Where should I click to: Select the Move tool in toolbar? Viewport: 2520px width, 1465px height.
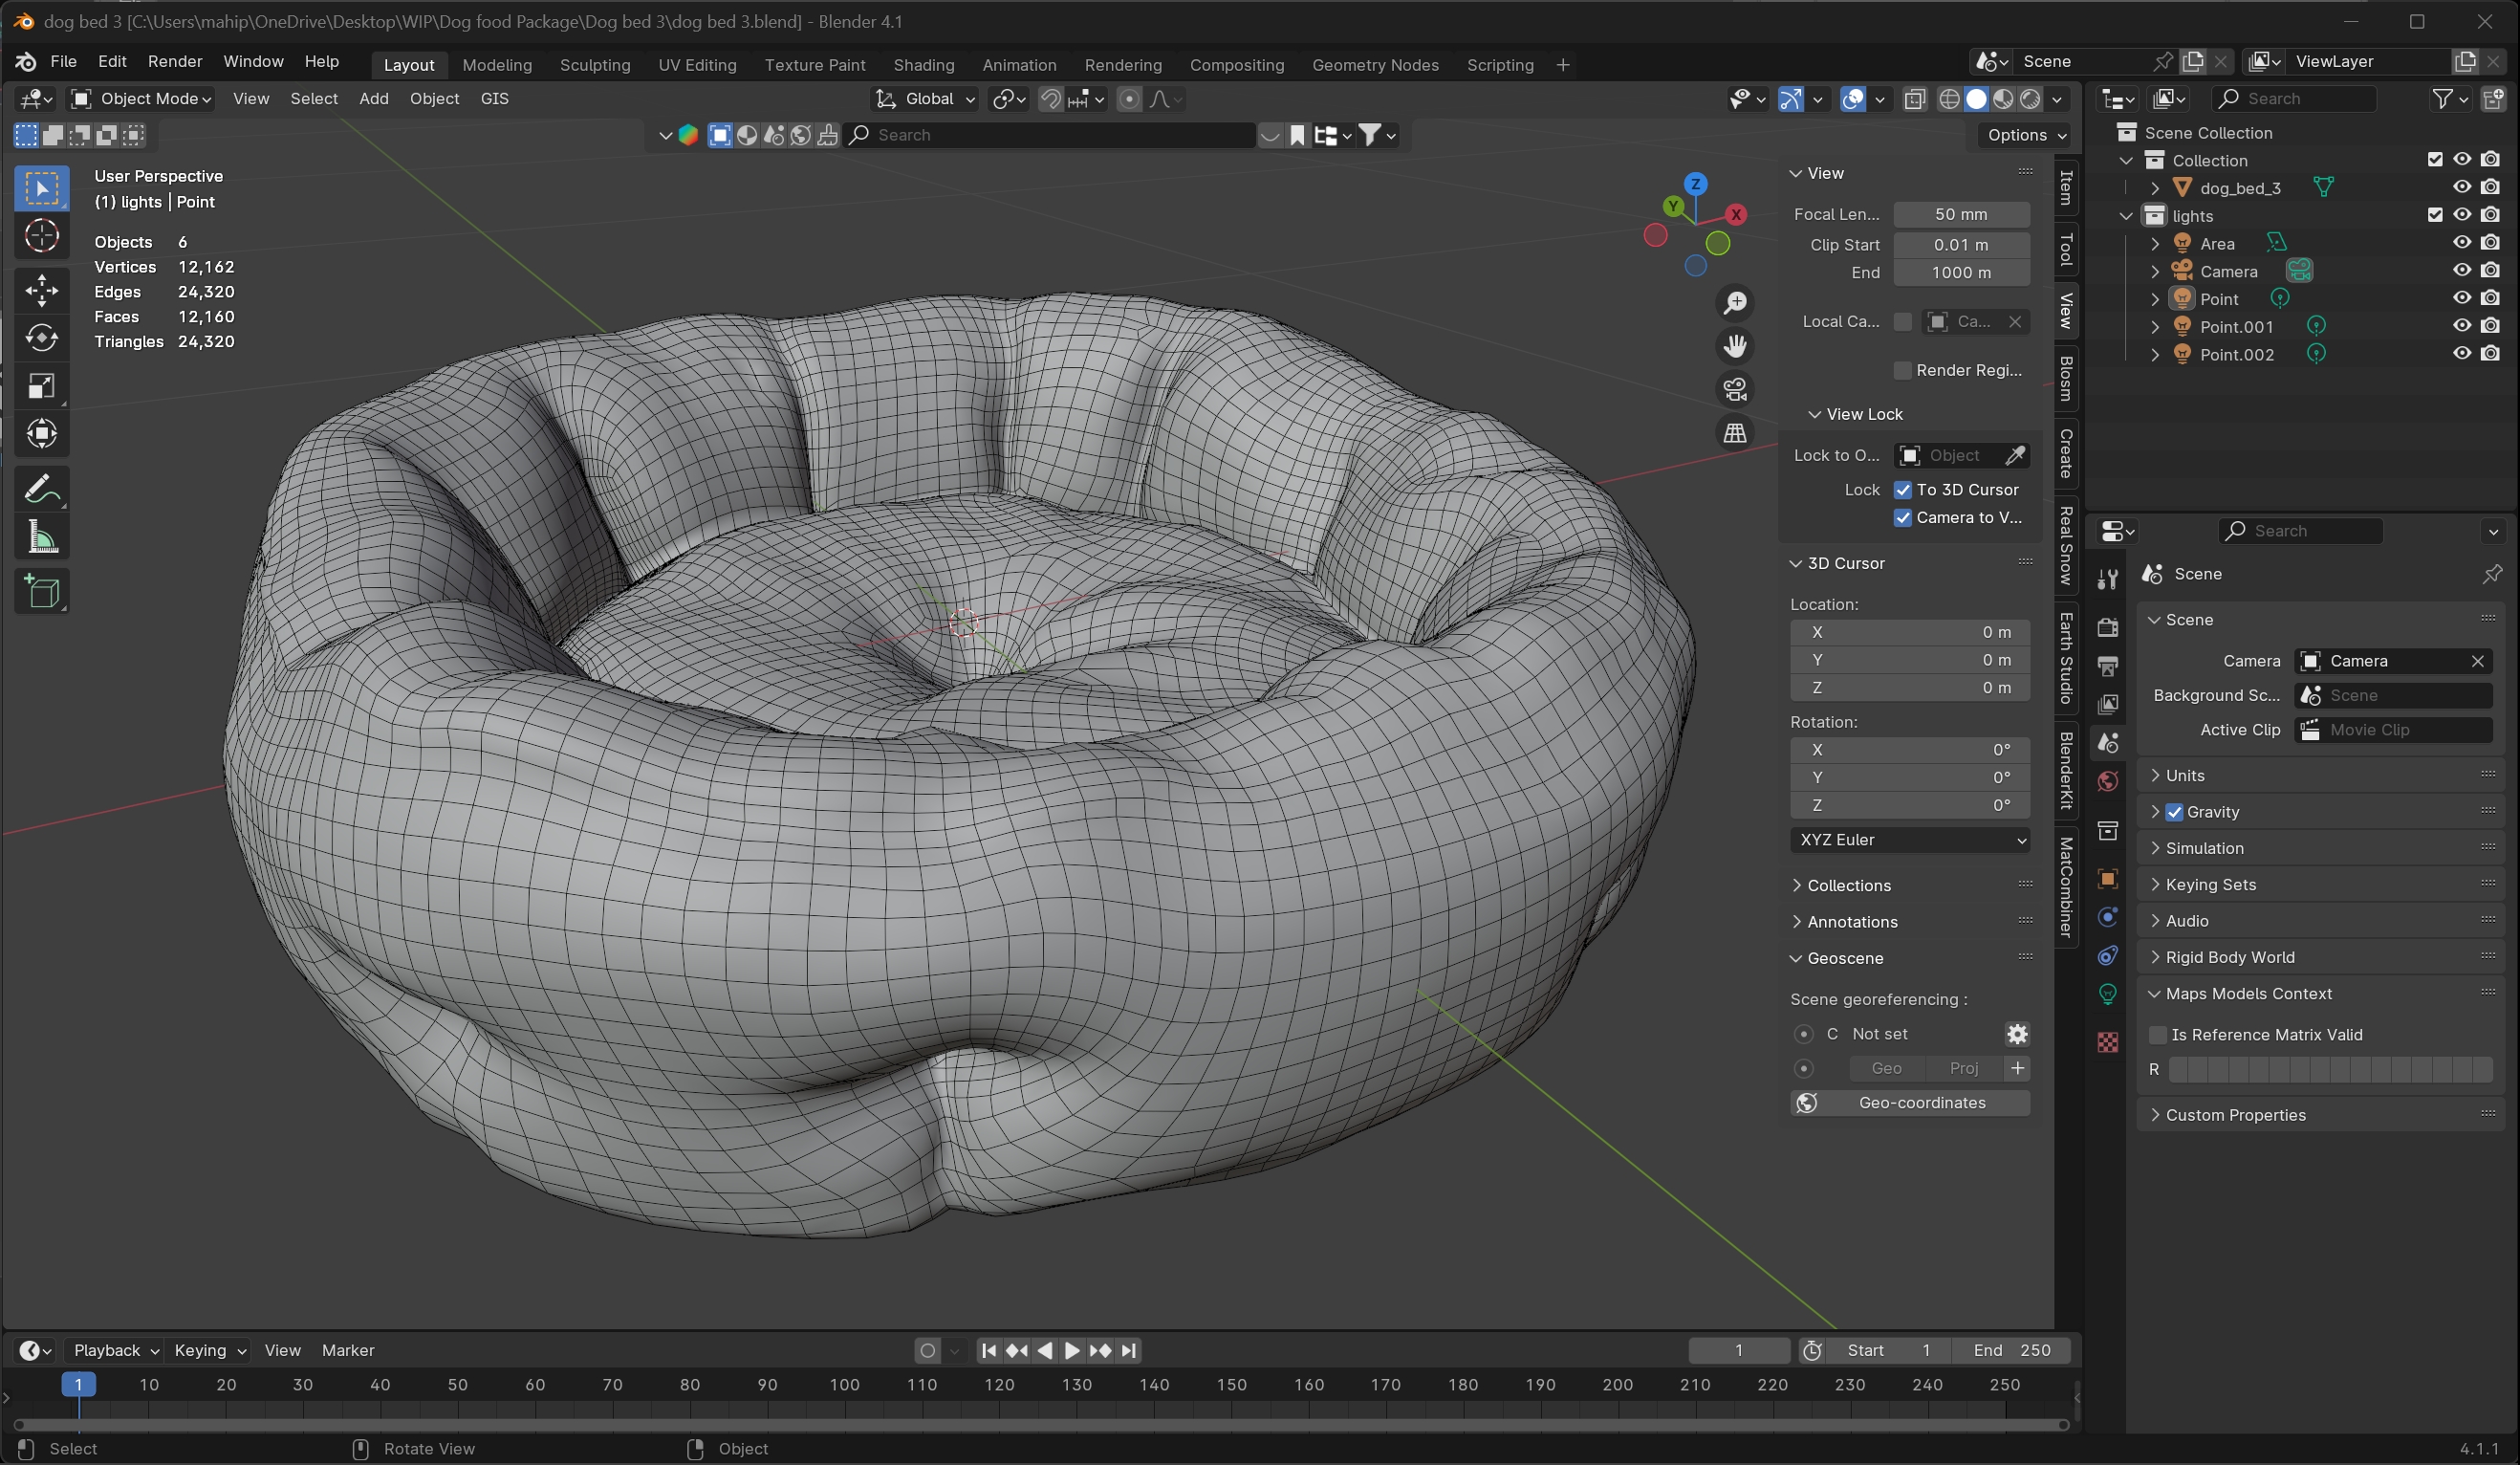click(41, 291)
